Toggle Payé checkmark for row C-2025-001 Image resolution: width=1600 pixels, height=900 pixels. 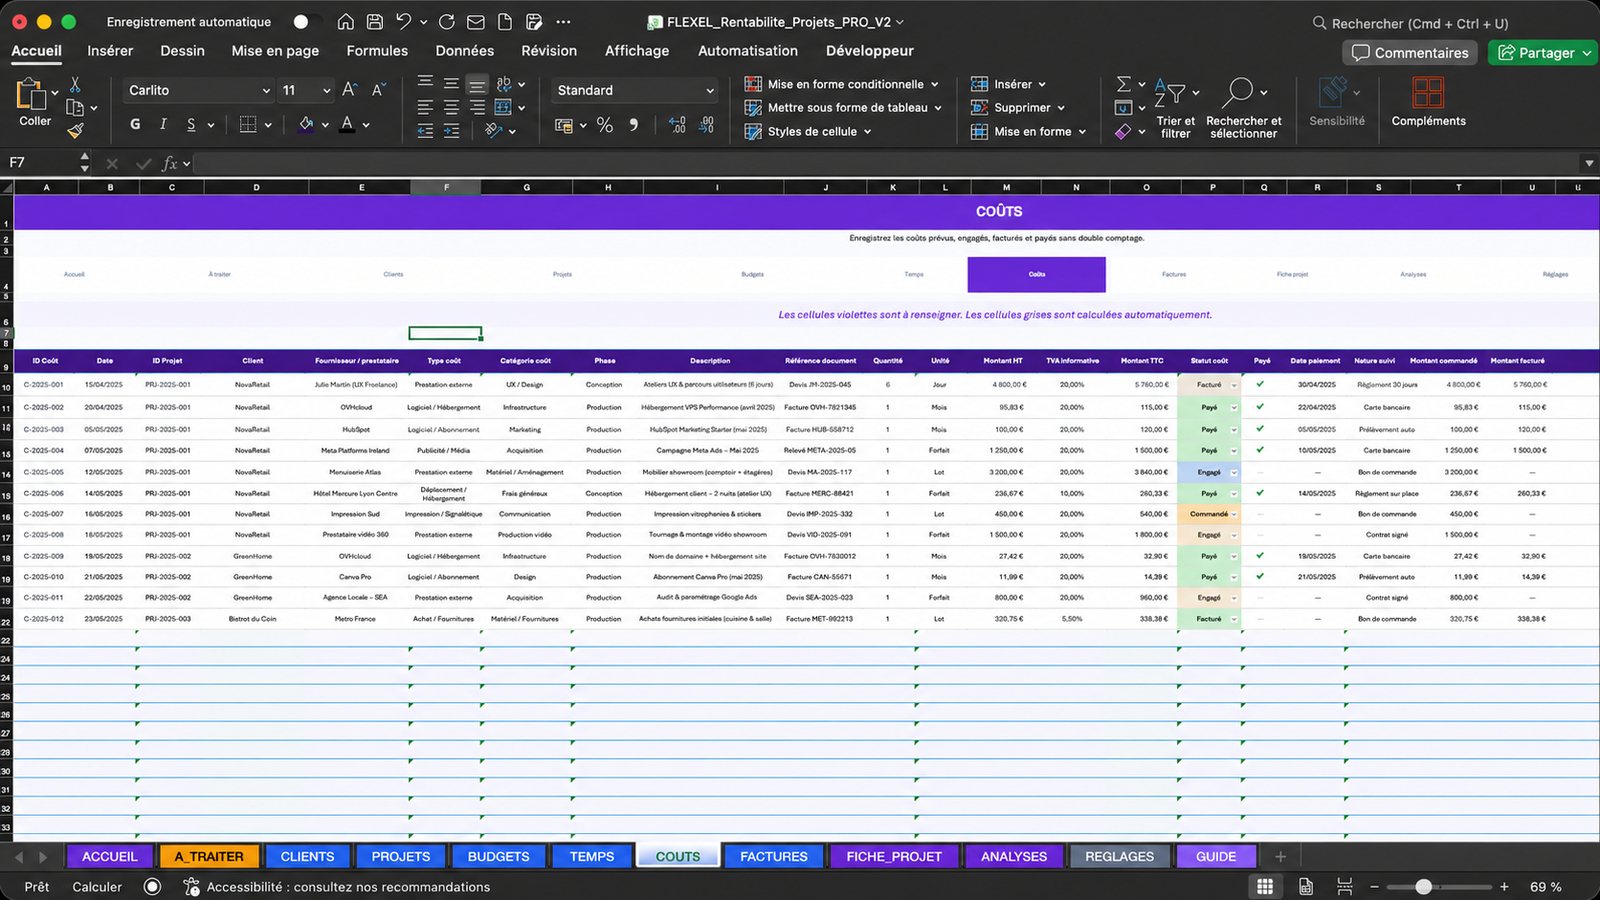(1260, 384)
